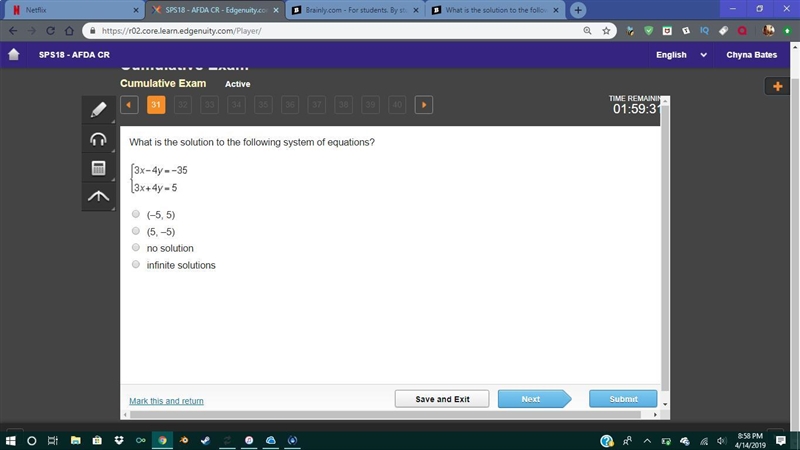Screen dimensions: 800x450
Task: Click the orange plus button
Action: click(778, 86)
